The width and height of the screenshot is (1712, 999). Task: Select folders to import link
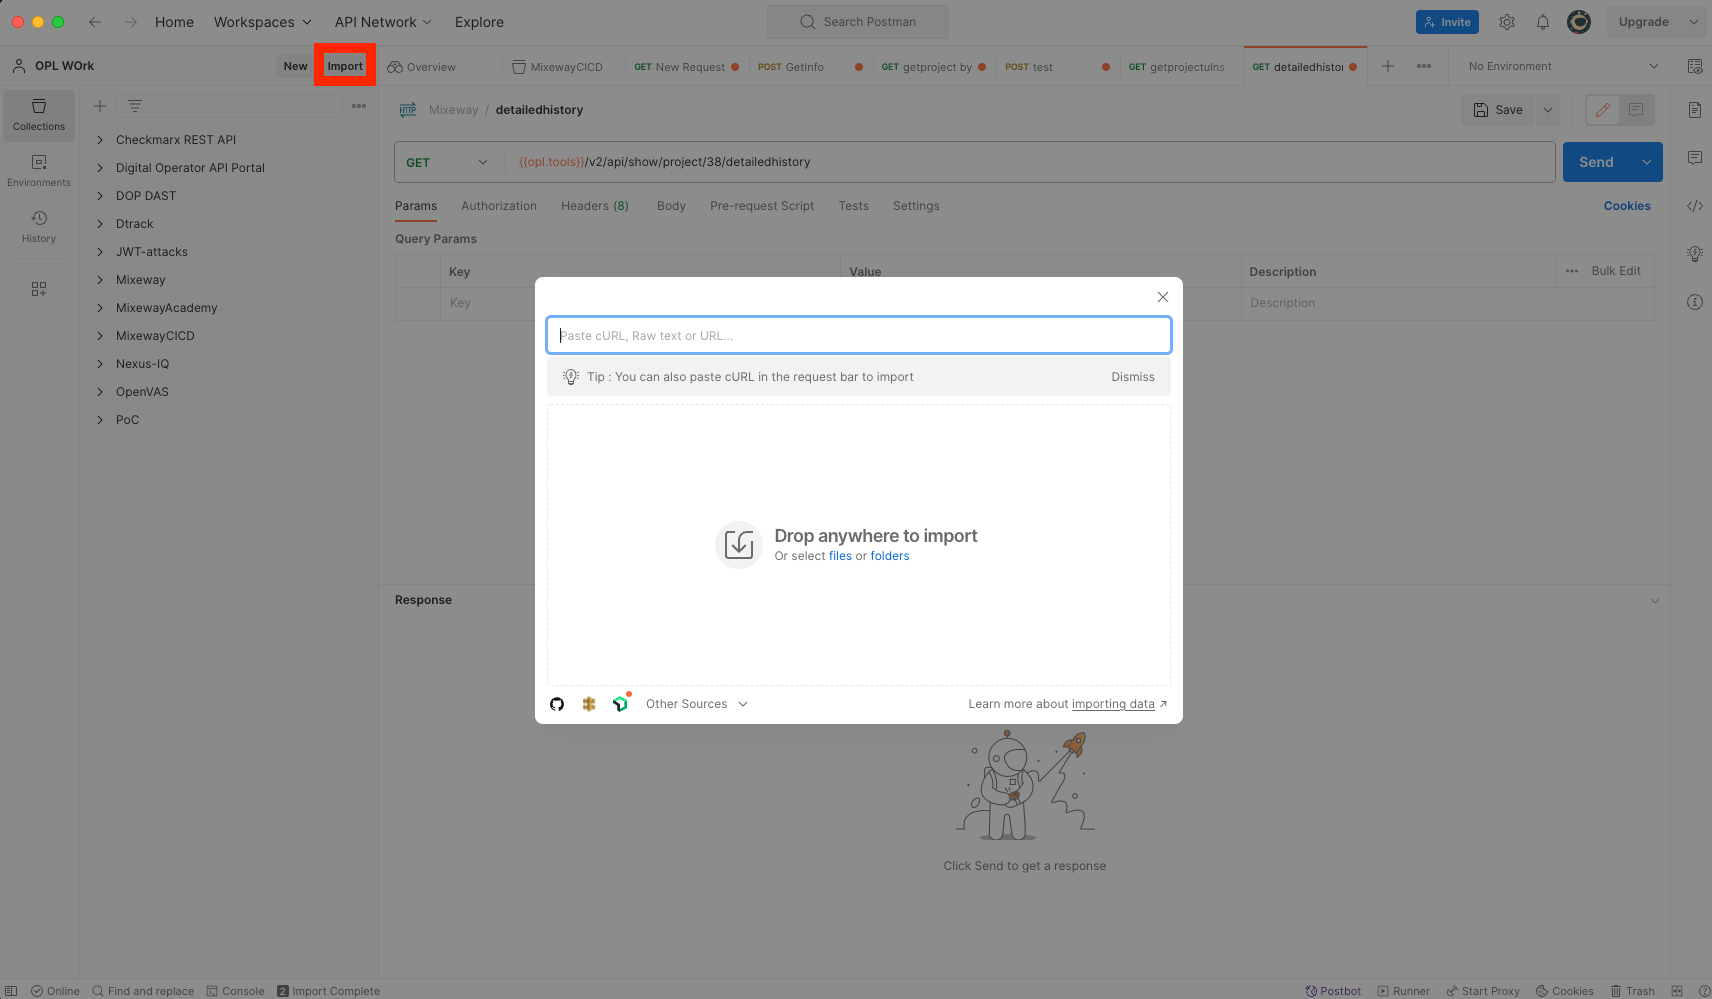890,556
